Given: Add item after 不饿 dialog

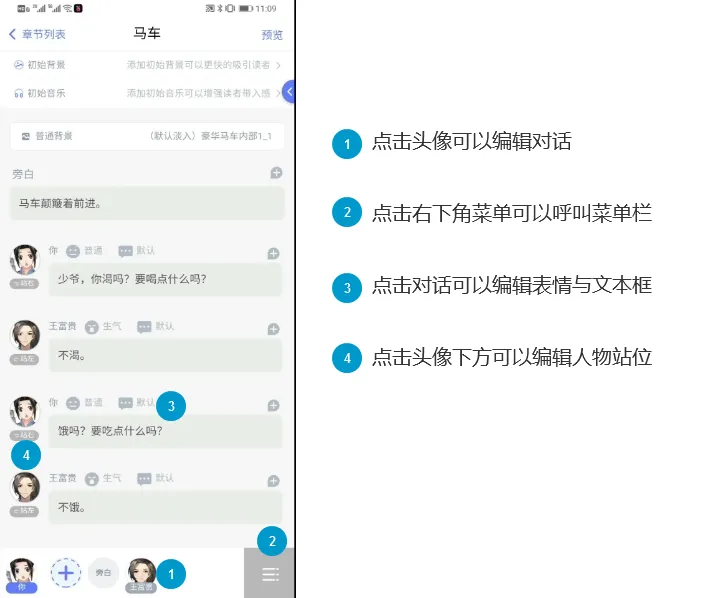Looking at the screenshot, I should coord(274,481).
